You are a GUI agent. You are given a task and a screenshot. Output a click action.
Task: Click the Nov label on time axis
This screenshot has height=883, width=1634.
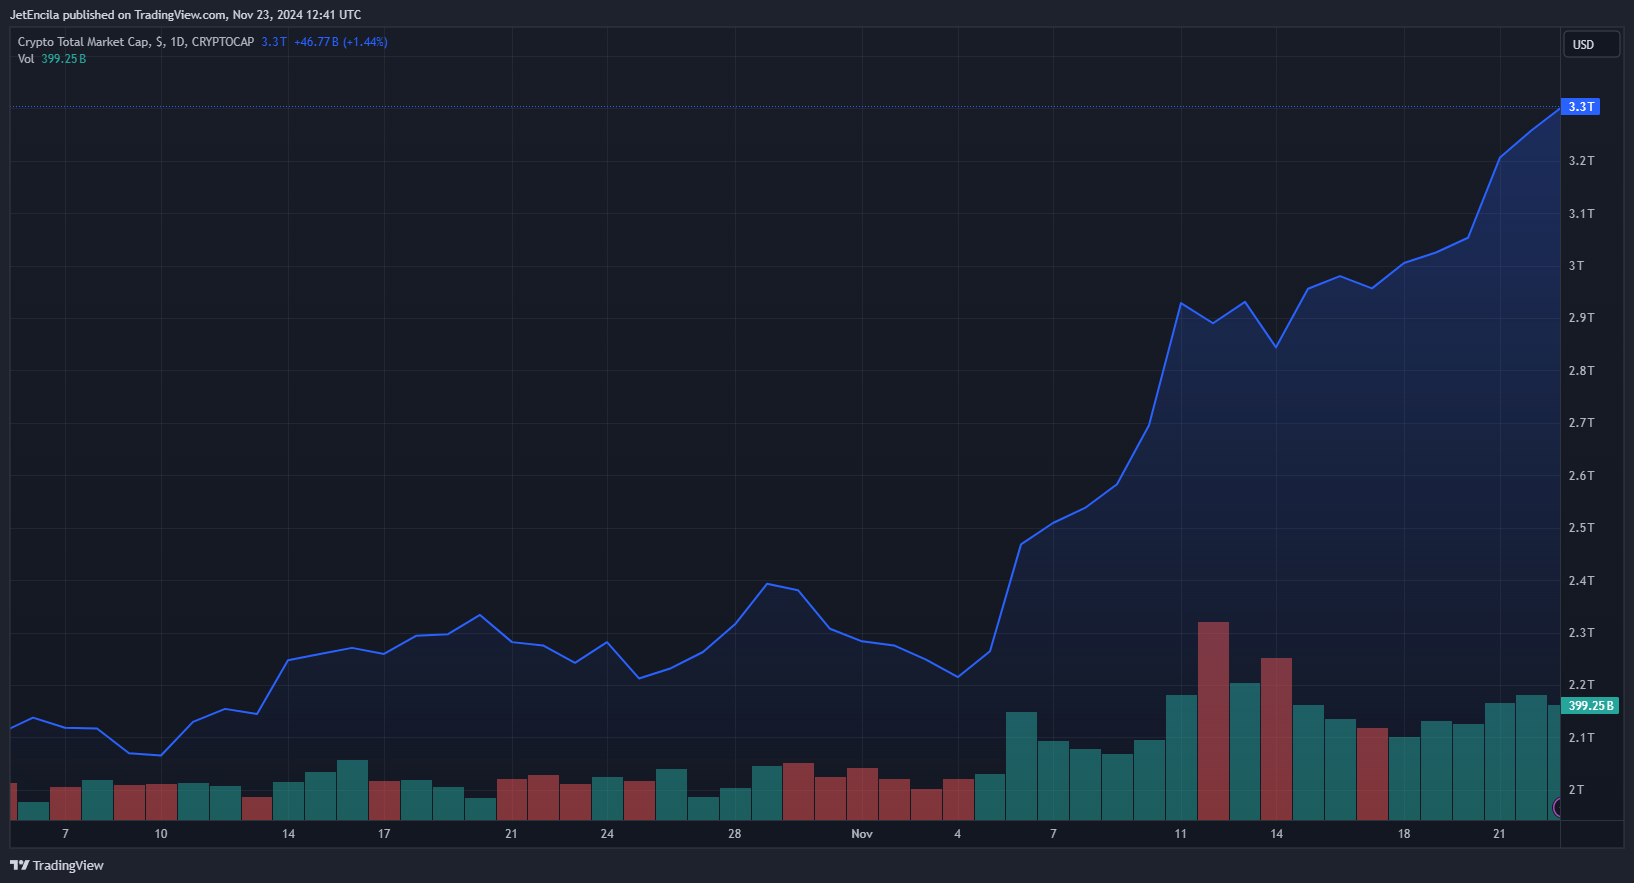point(862,834)
